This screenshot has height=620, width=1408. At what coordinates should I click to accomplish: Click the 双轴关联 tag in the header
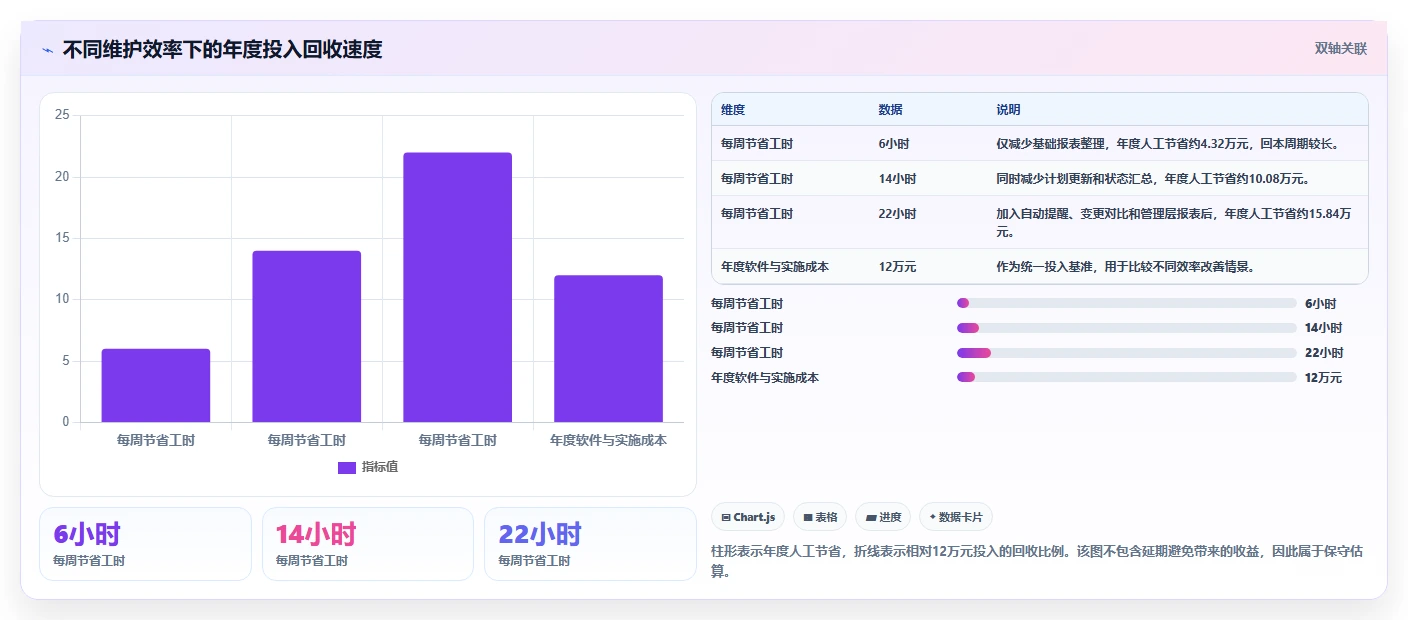1340,48
